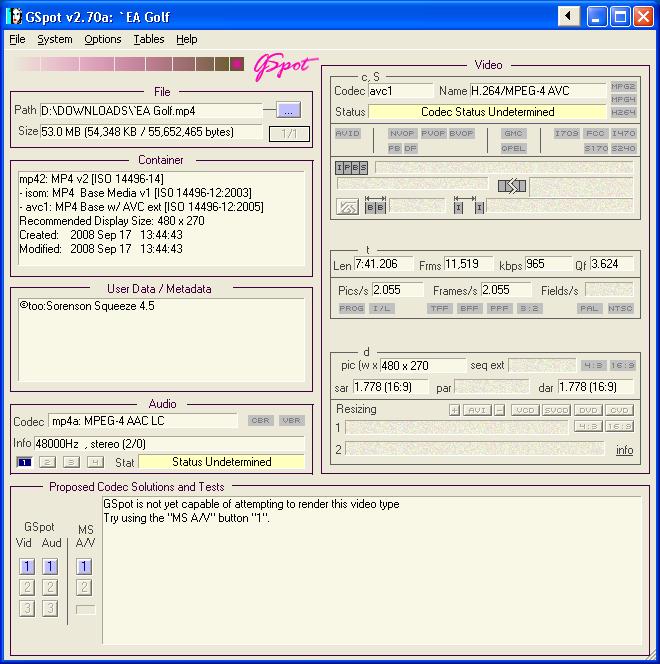
Task: Click the plus button in Resizing row
Action: [455, 410]
